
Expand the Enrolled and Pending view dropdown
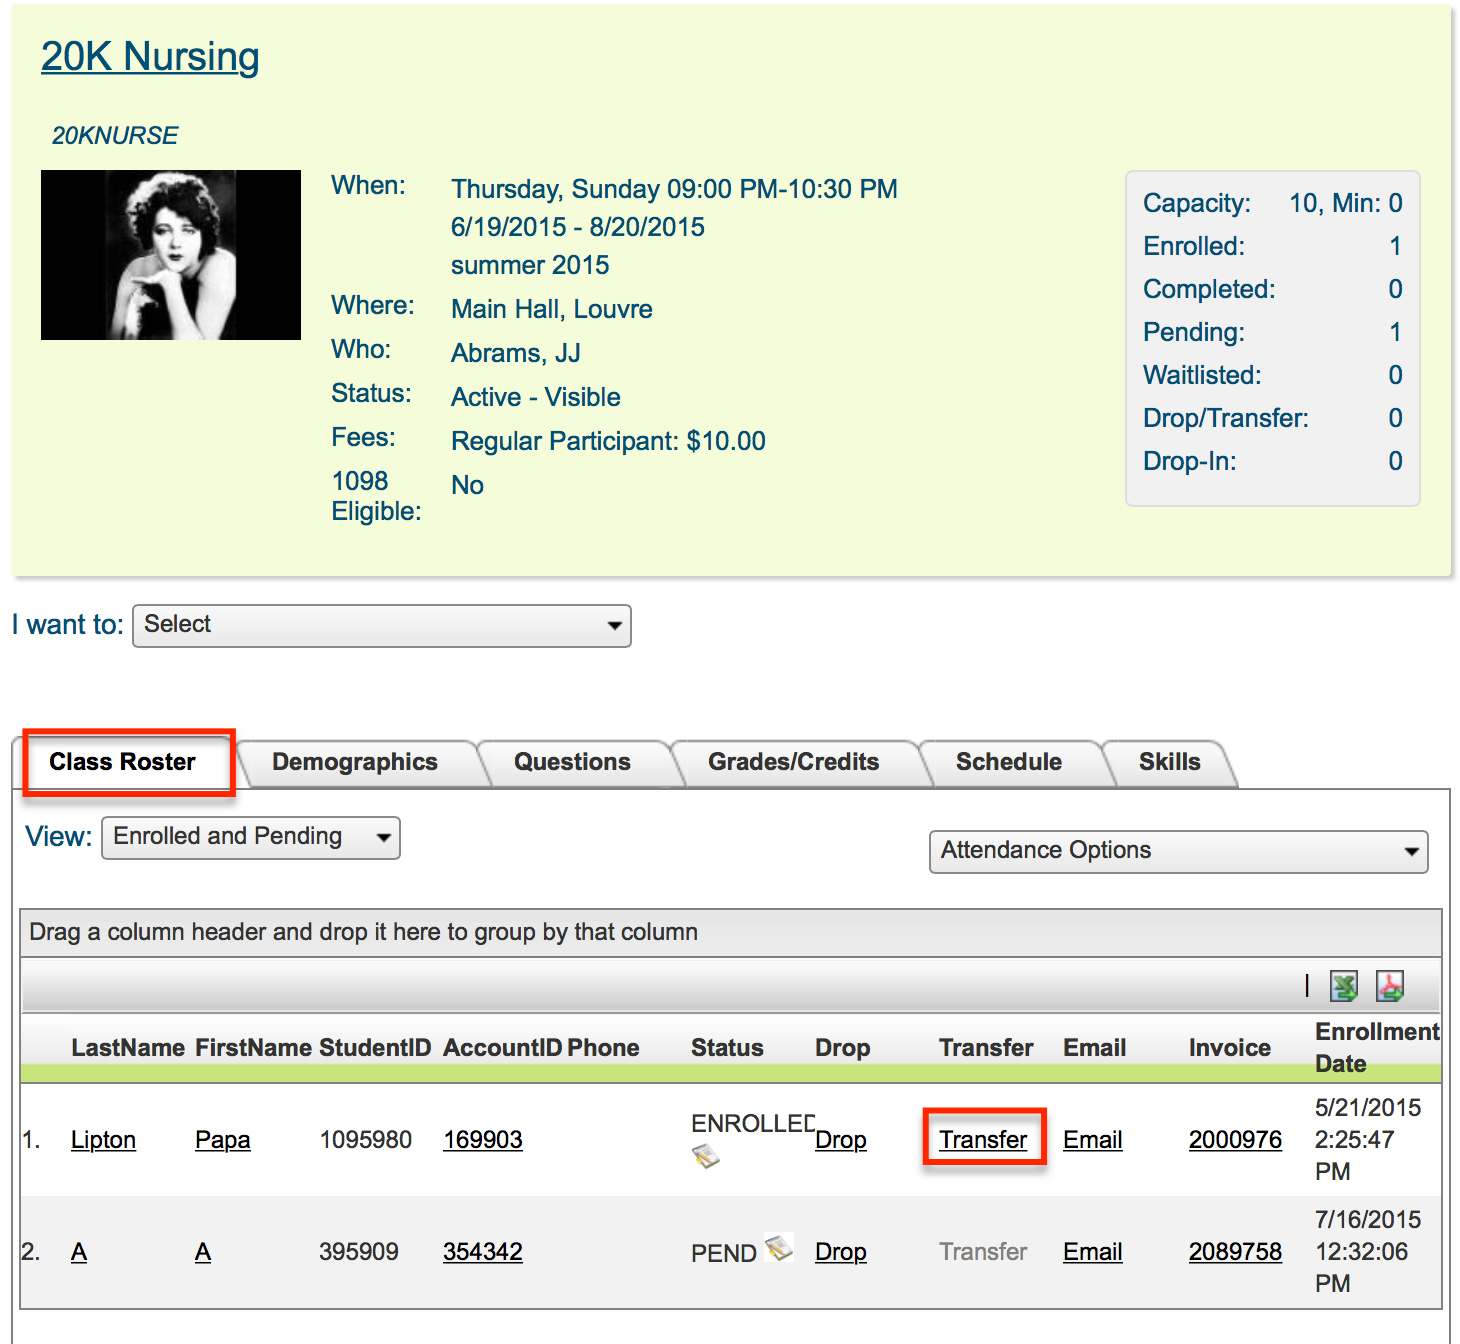(x=250, y=838)
